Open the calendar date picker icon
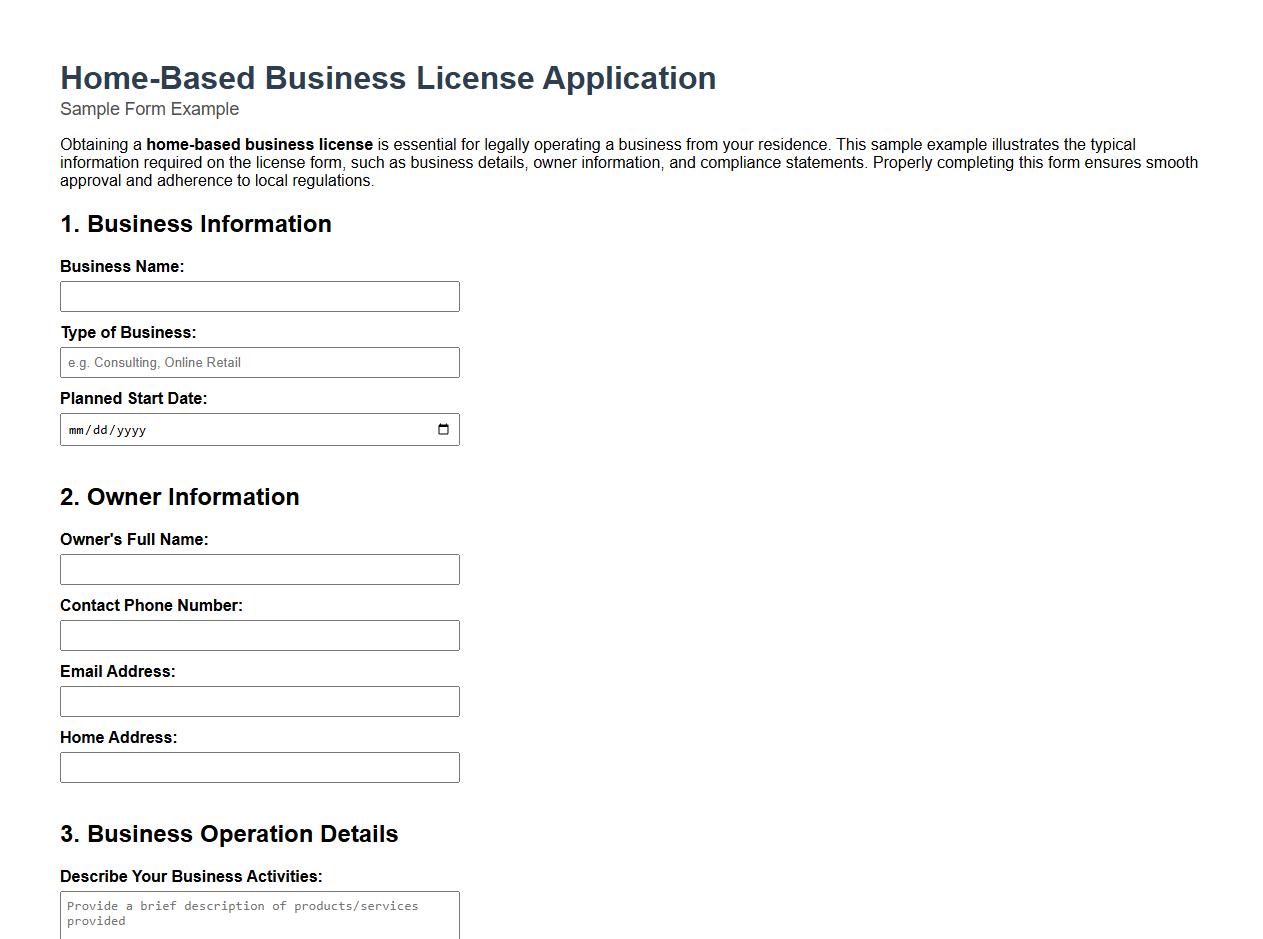Screen dimensions: 1263x939 [443, 429]
